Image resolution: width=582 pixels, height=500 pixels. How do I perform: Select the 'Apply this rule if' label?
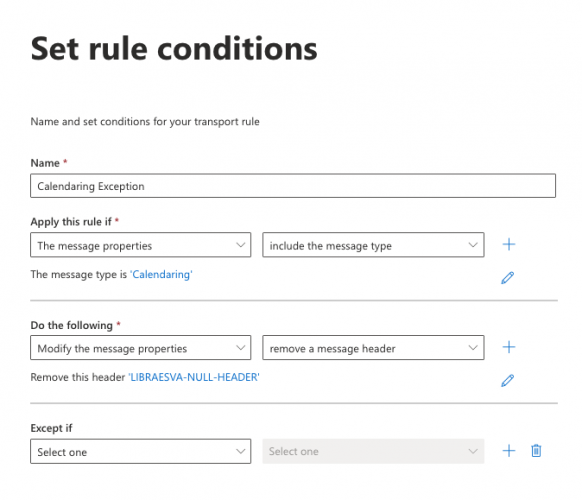(71, 222)
